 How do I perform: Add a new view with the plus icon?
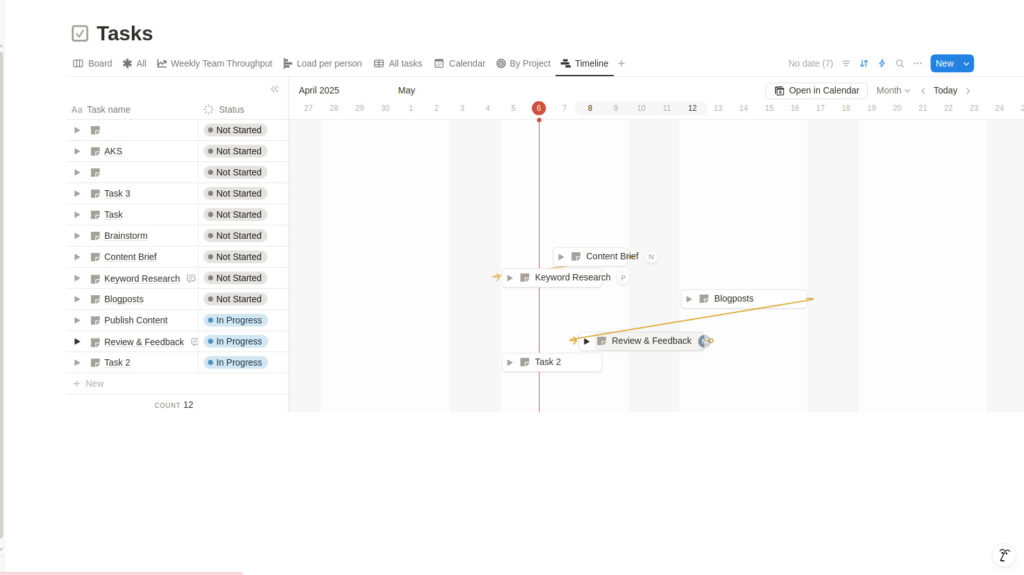[621, 63]
